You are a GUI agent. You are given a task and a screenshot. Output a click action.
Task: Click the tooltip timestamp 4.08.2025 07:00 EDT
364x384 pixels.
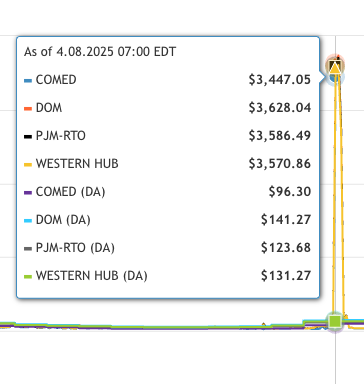pyautogui.click(x=116, y=52)
